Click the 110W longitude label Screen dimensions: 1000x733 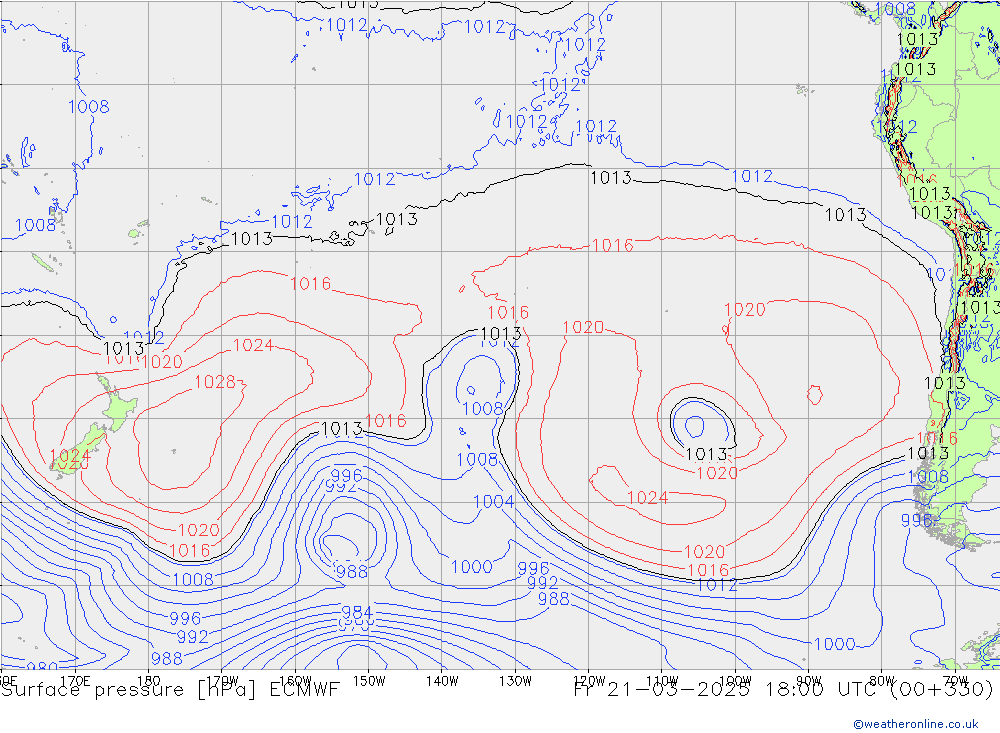point(662,681)
